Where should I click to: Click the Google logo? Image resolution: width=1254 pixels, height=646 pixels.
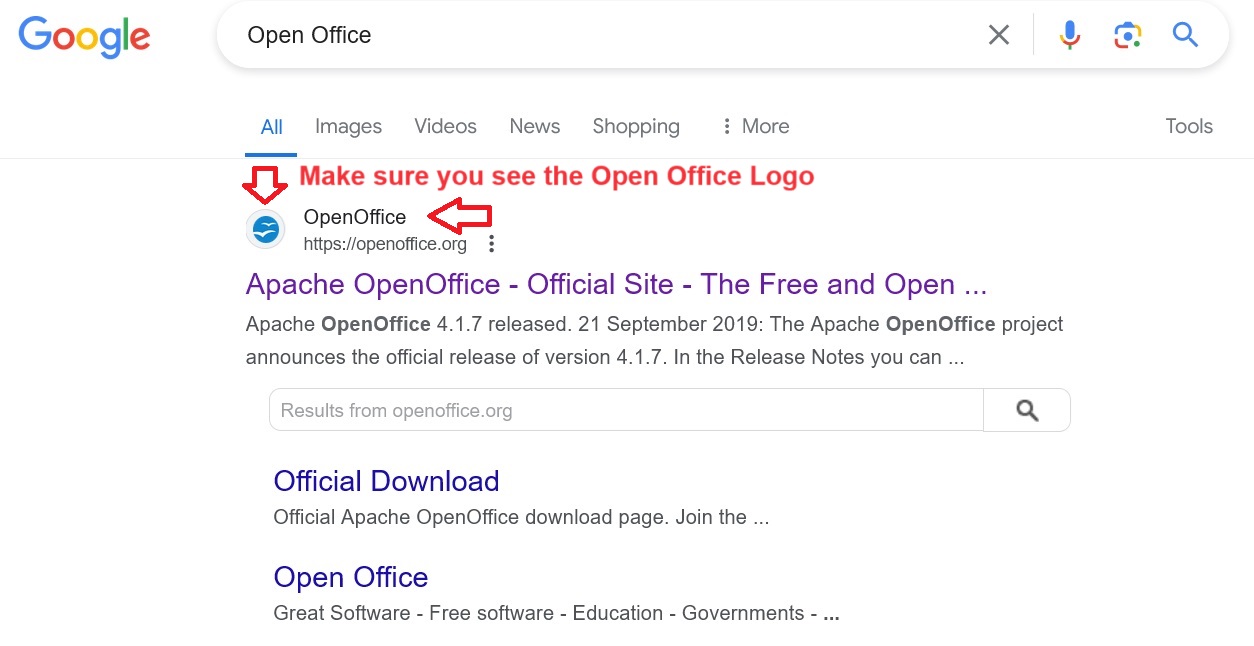(x=84, y=36)
